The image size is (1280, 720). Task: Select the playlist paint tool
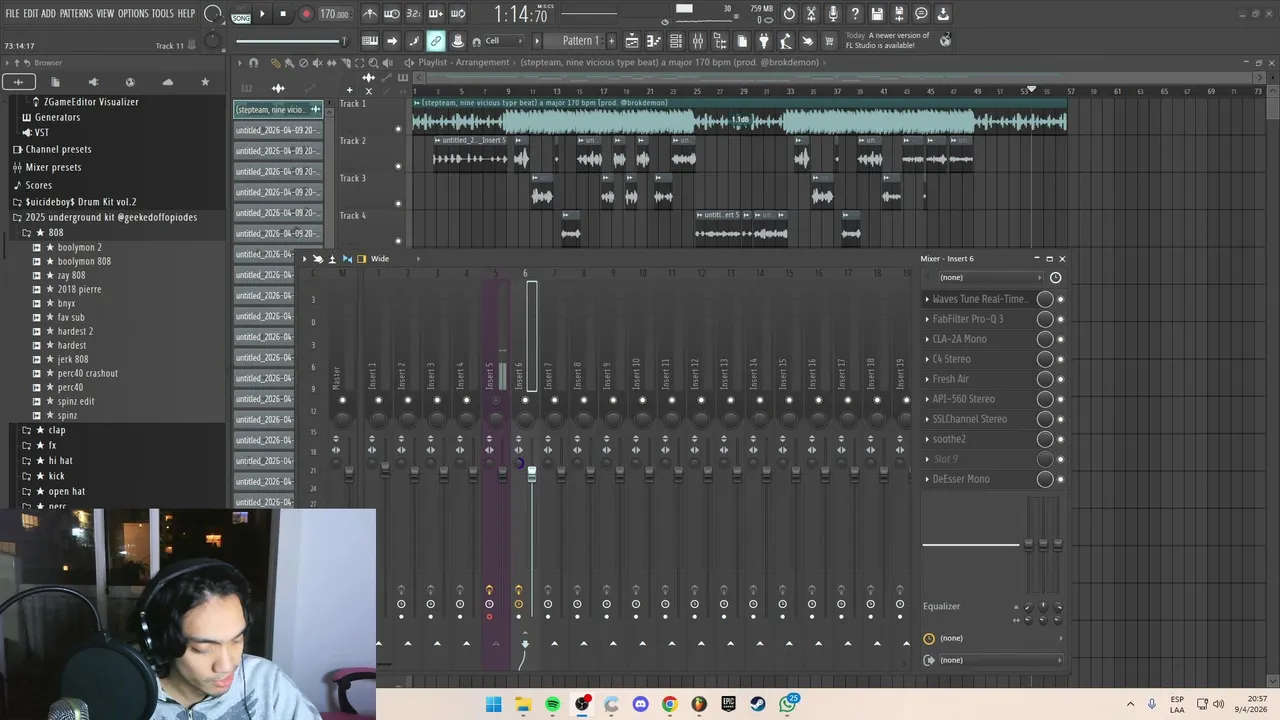[x=290, y=63]
